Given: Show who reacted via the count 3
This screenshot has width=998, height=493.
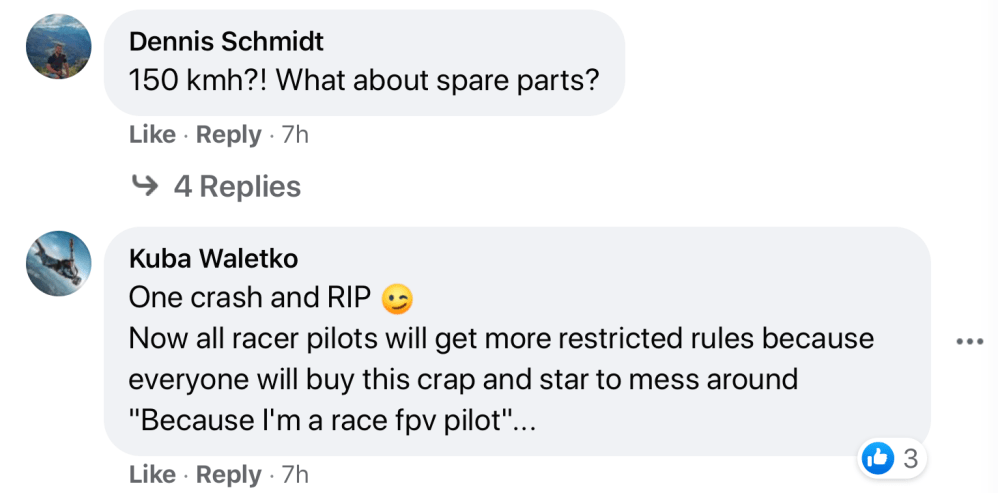Looking at the screenshot, I should 909,459.
